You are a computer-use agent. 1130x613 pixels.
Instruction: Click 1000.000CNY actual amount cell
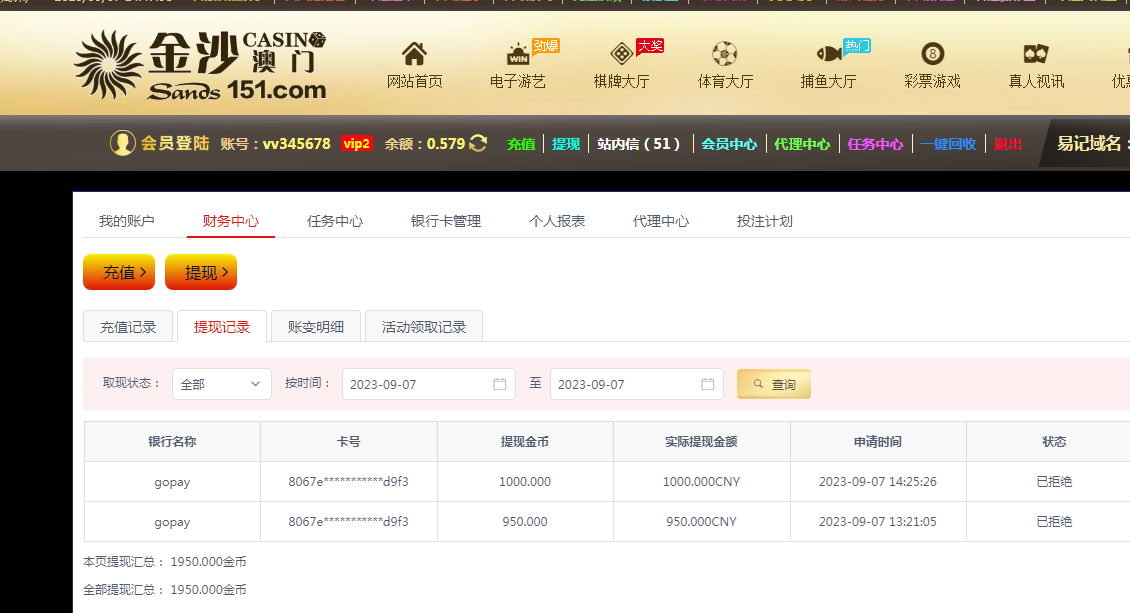pyautogui.click(x=702, y=482)
